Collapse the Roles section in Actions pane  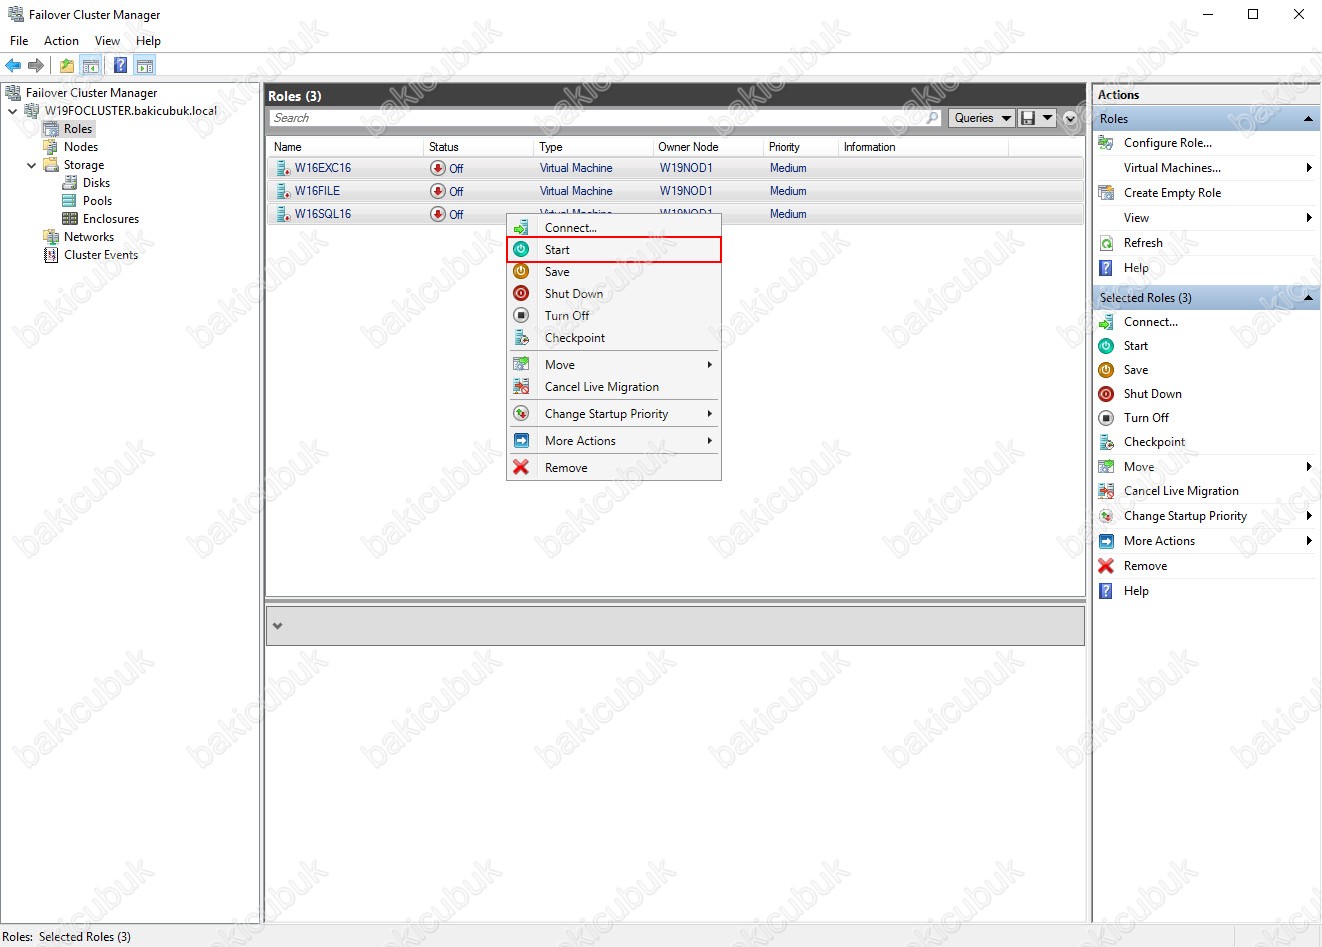[1308, 119]
